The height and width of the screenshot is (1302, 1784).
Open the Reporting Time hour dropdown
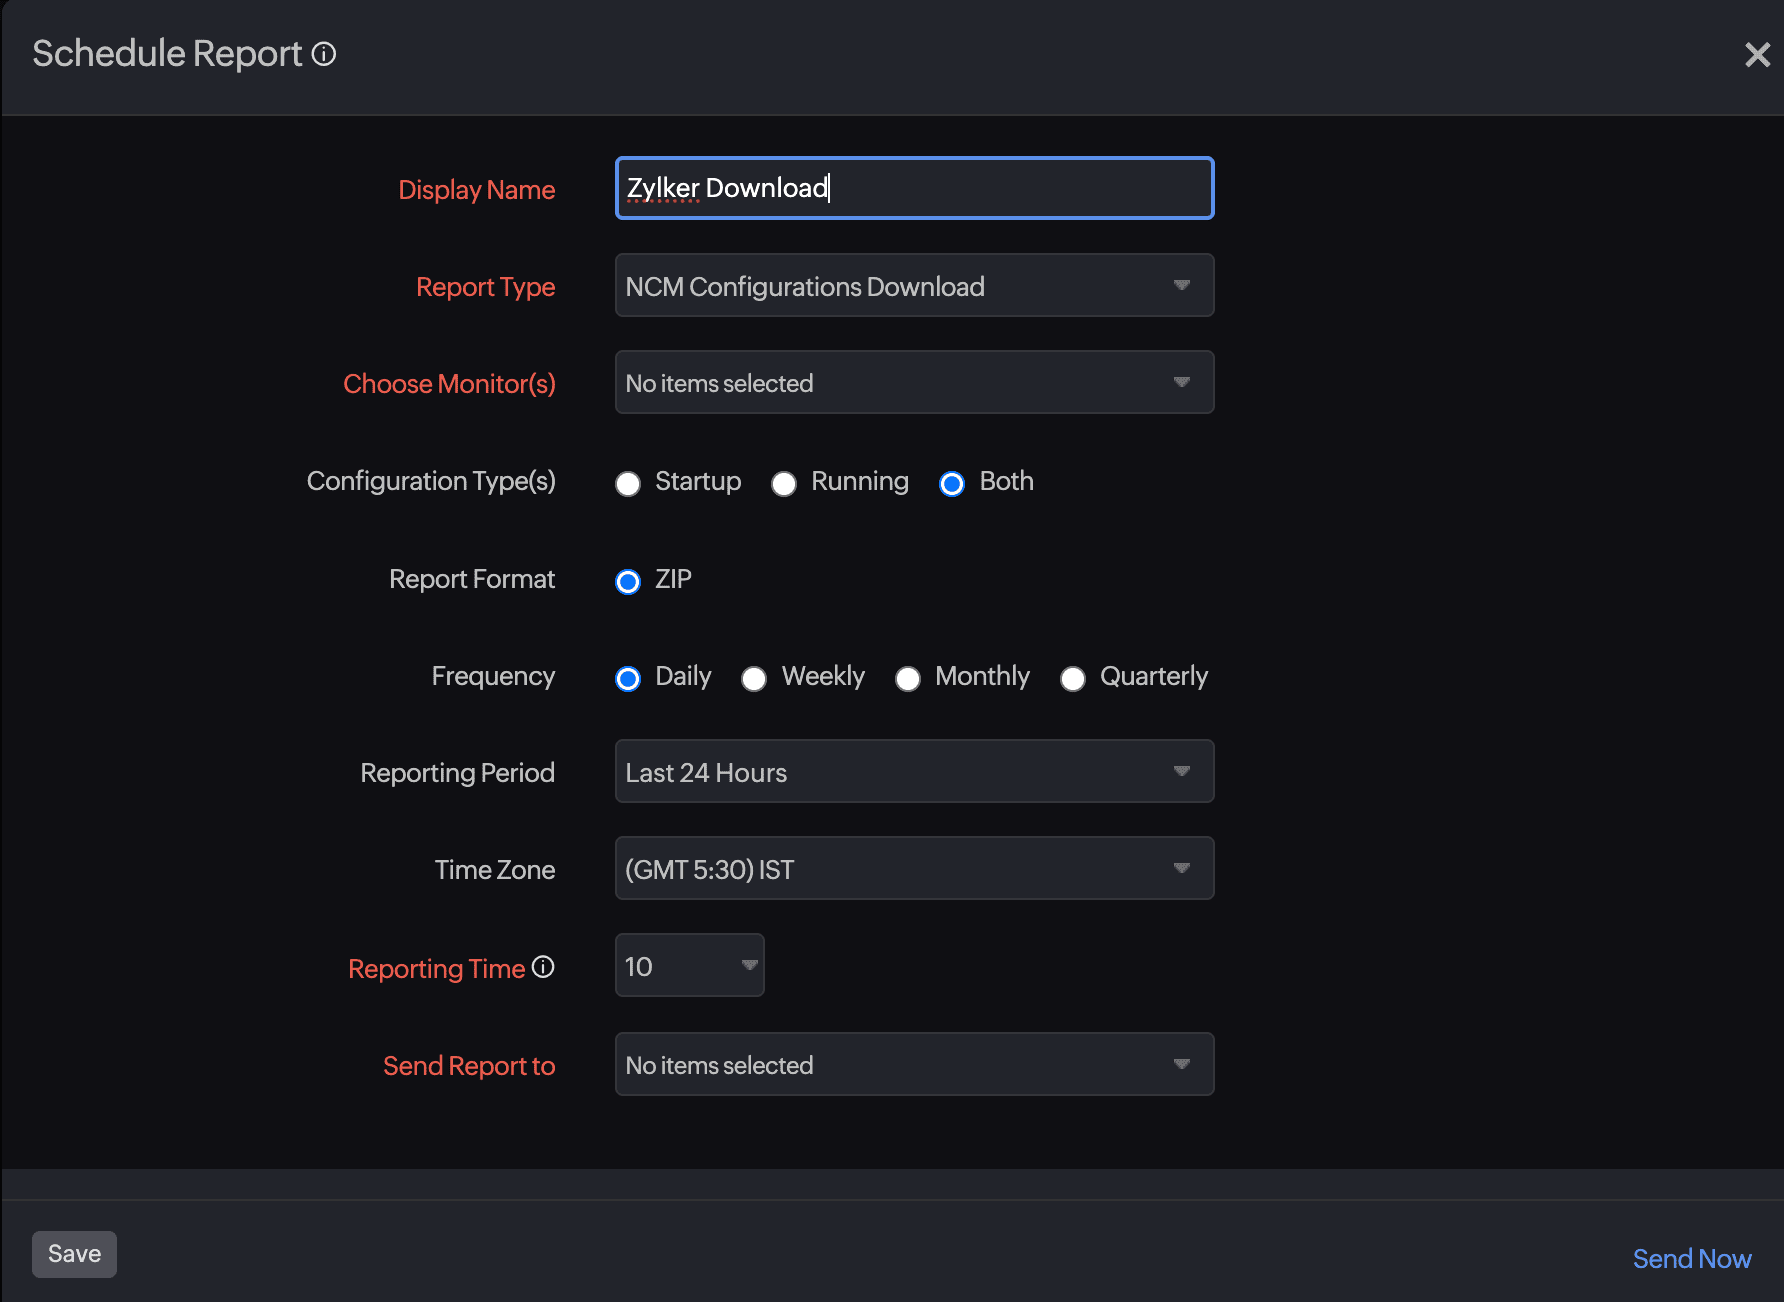[x=689, y=966]
